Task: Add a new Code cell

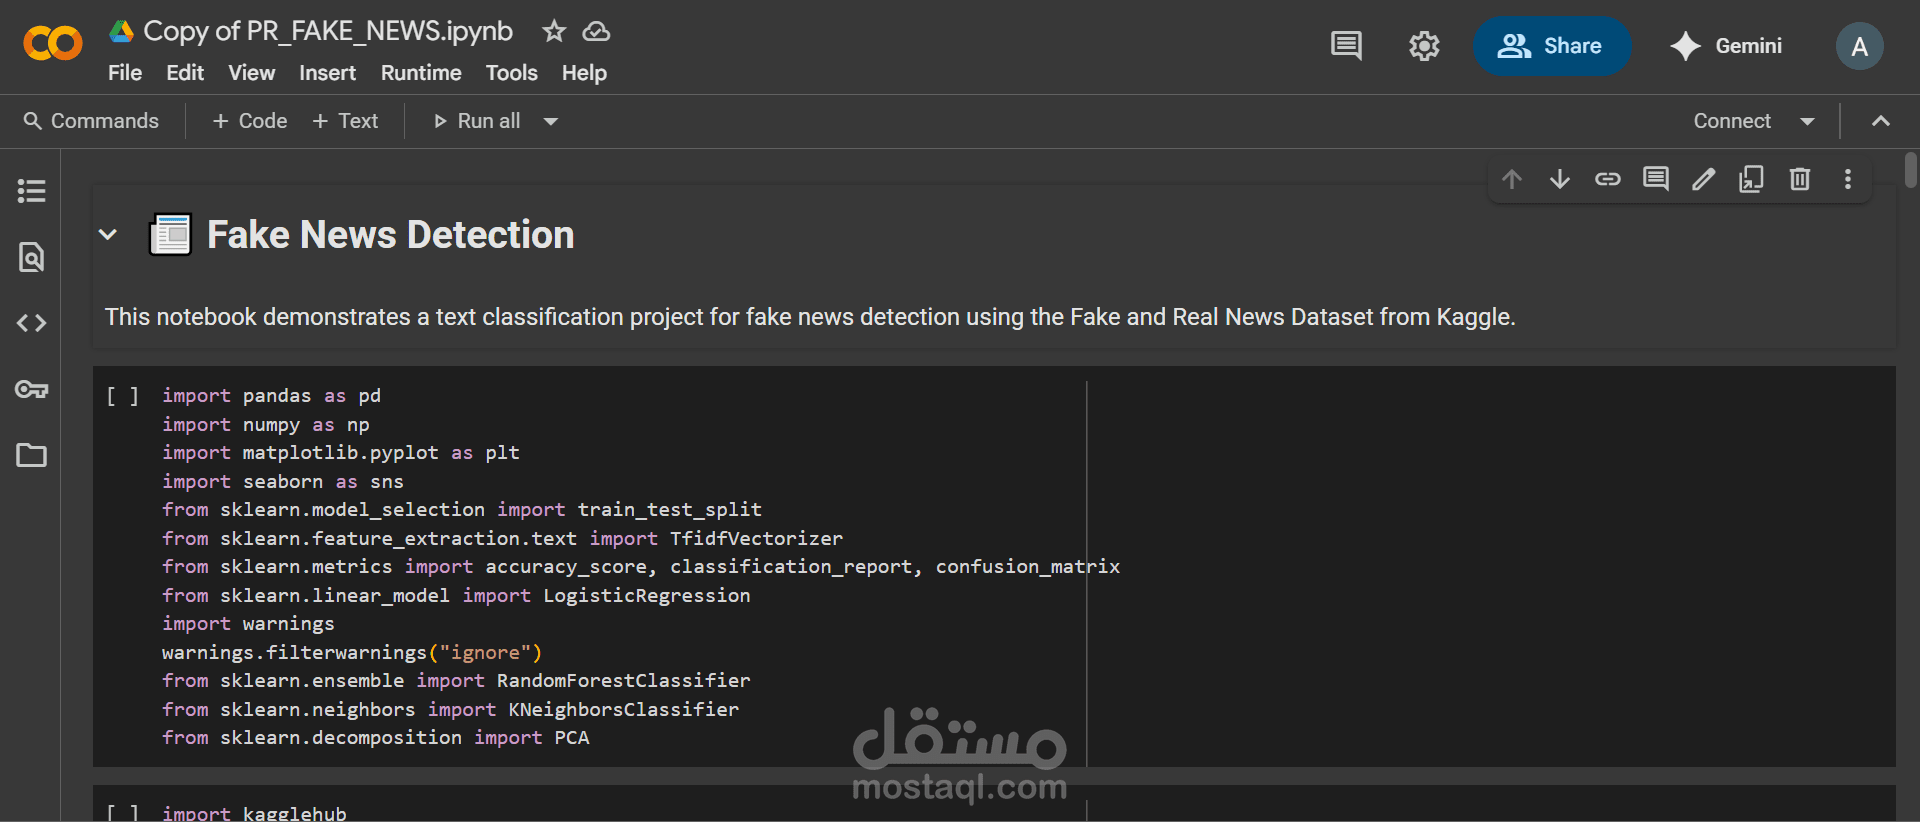Action: (250, 121)
